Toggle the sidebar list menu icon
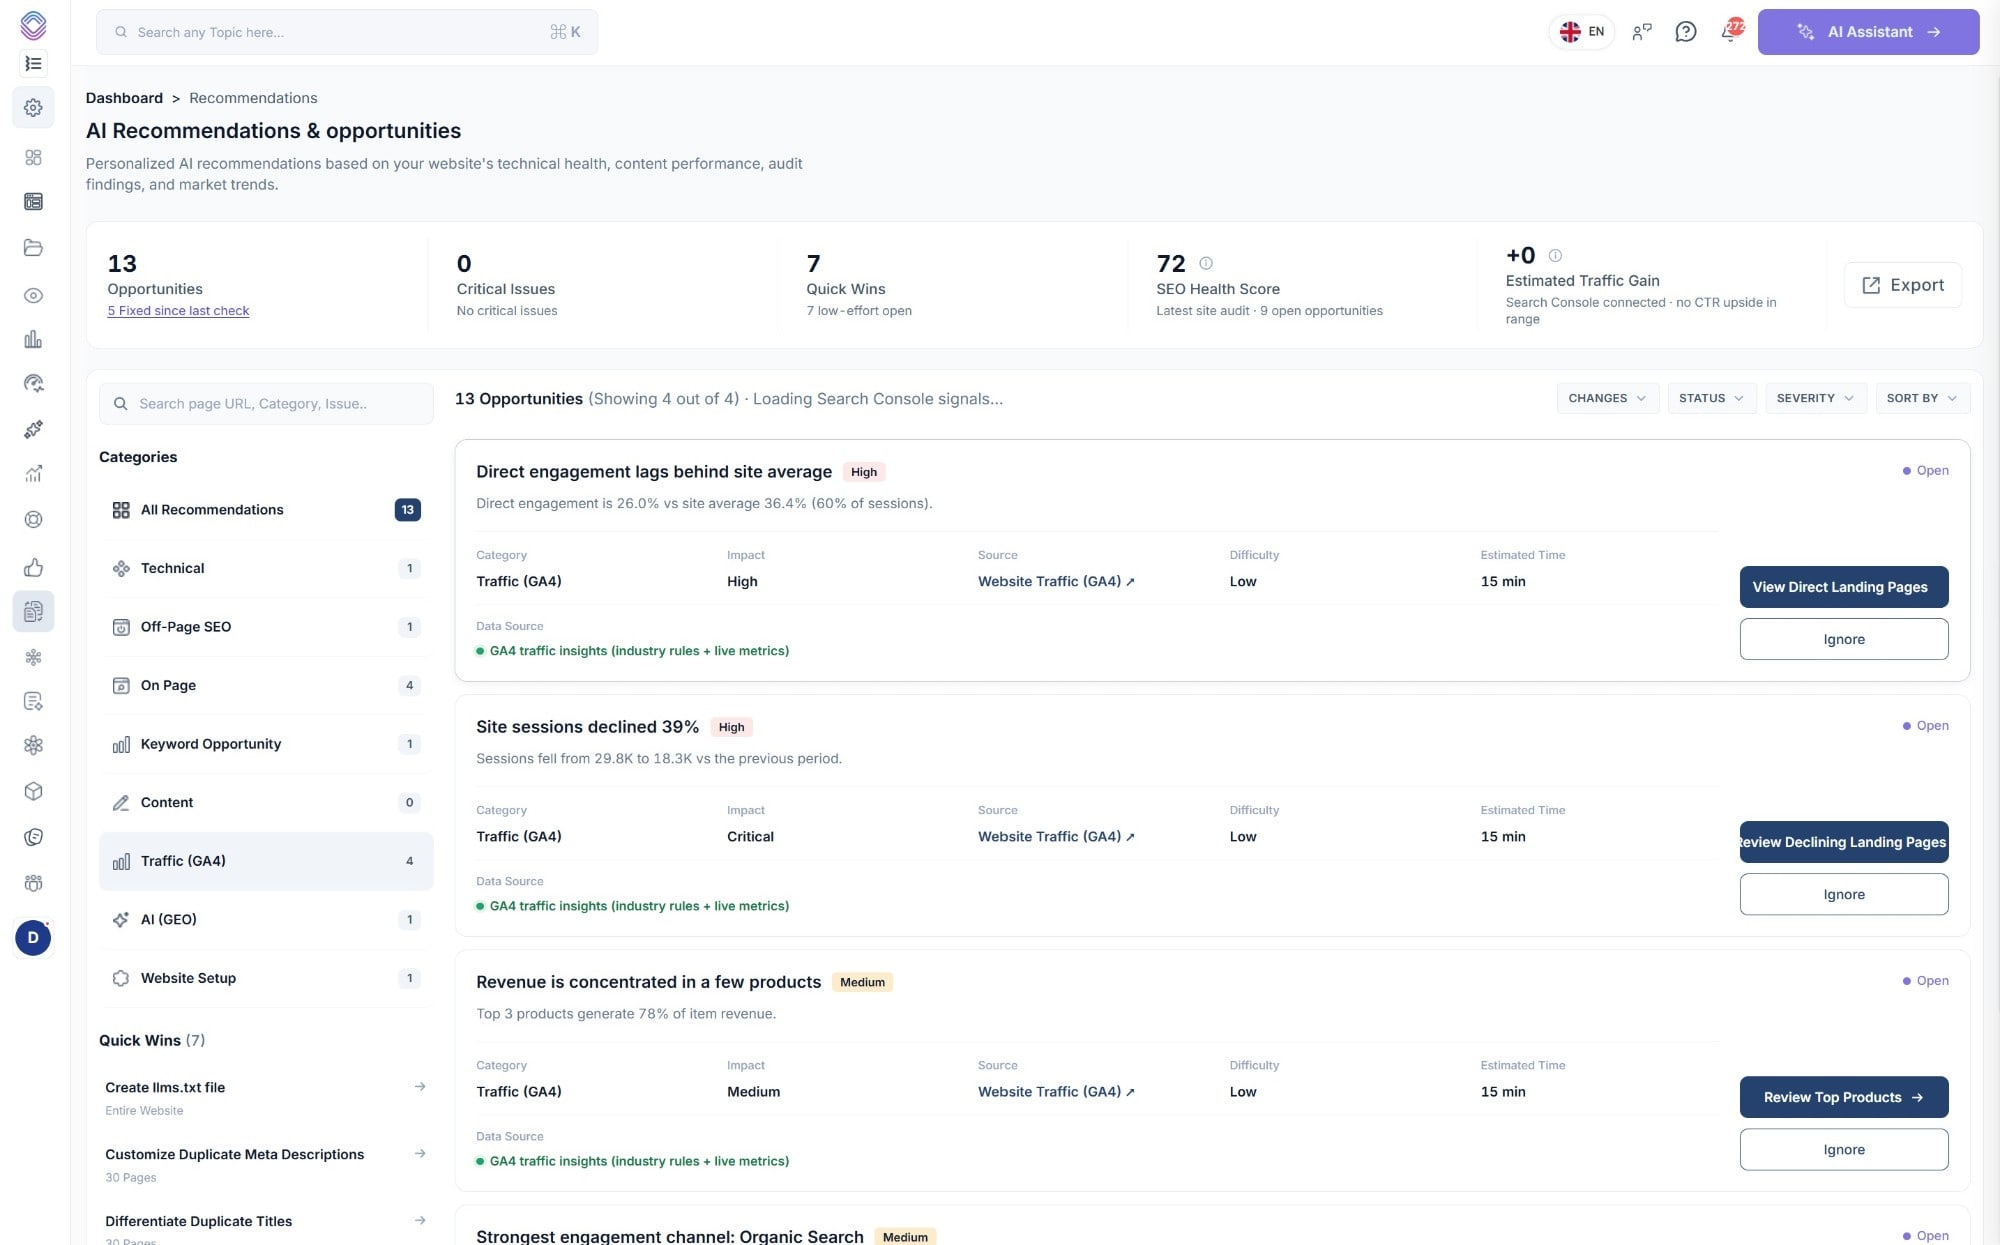 (x=33, y=63)
